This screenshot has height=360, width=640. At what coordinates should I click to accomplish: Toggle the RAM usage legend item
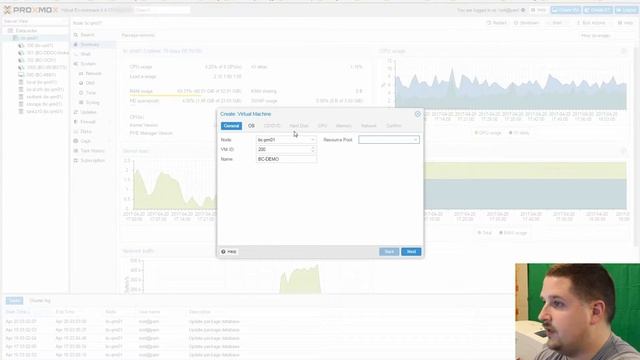pyautogui.click(x=513, y=233)
